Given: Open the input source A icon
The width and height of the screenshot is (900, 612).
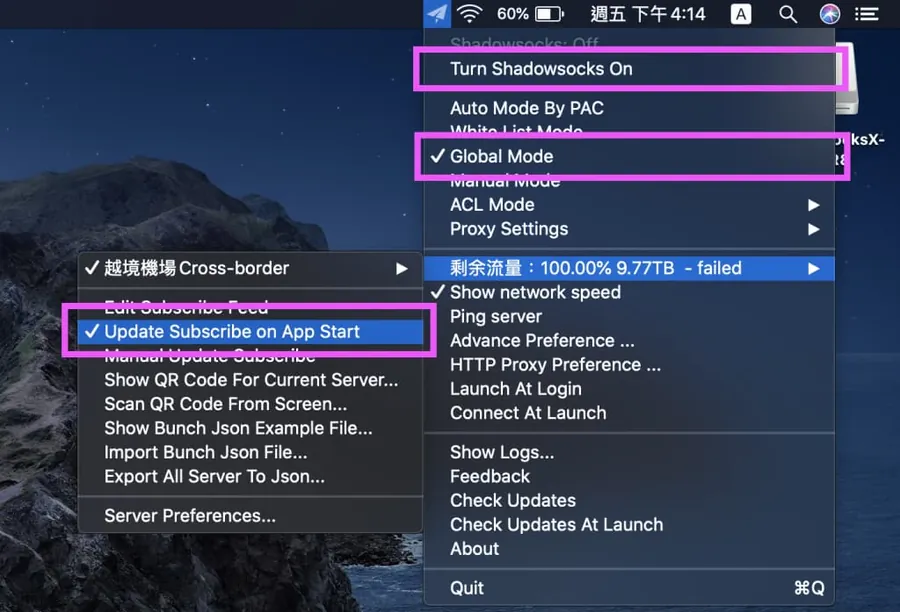Looking at the screenshot, I should (x=740, y=14).
